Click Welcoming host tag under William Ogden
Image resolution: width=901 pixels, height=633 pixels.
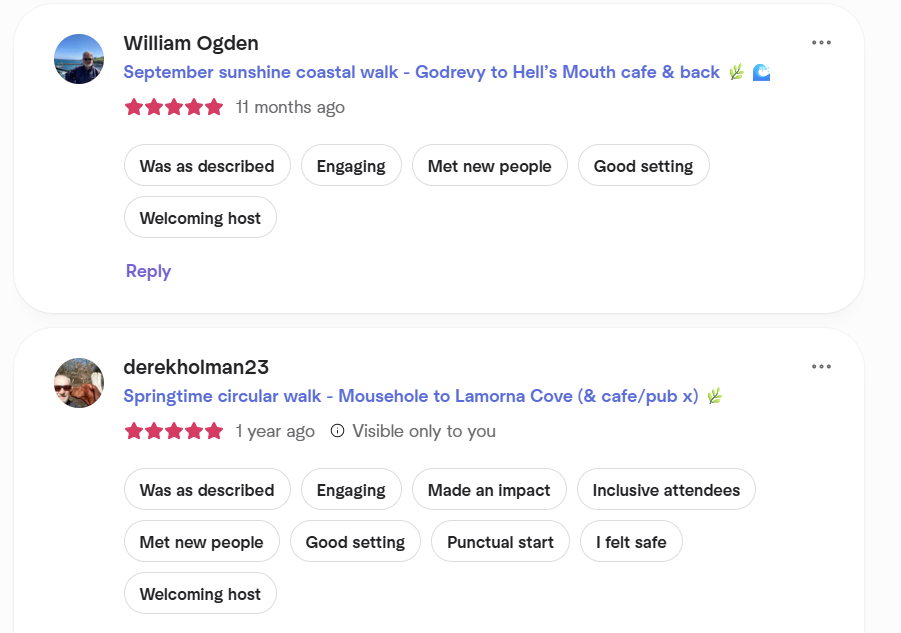(200, 218)
